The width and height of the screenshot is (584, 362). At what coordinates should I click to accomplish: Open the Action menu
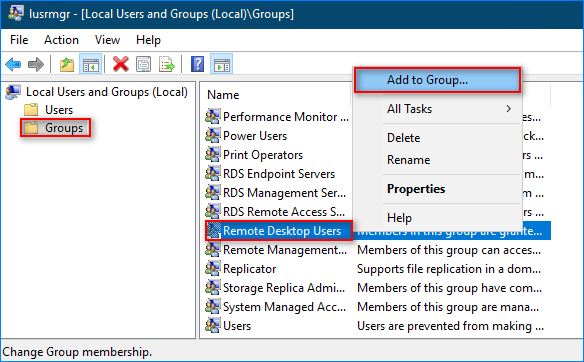pos(61,40)
